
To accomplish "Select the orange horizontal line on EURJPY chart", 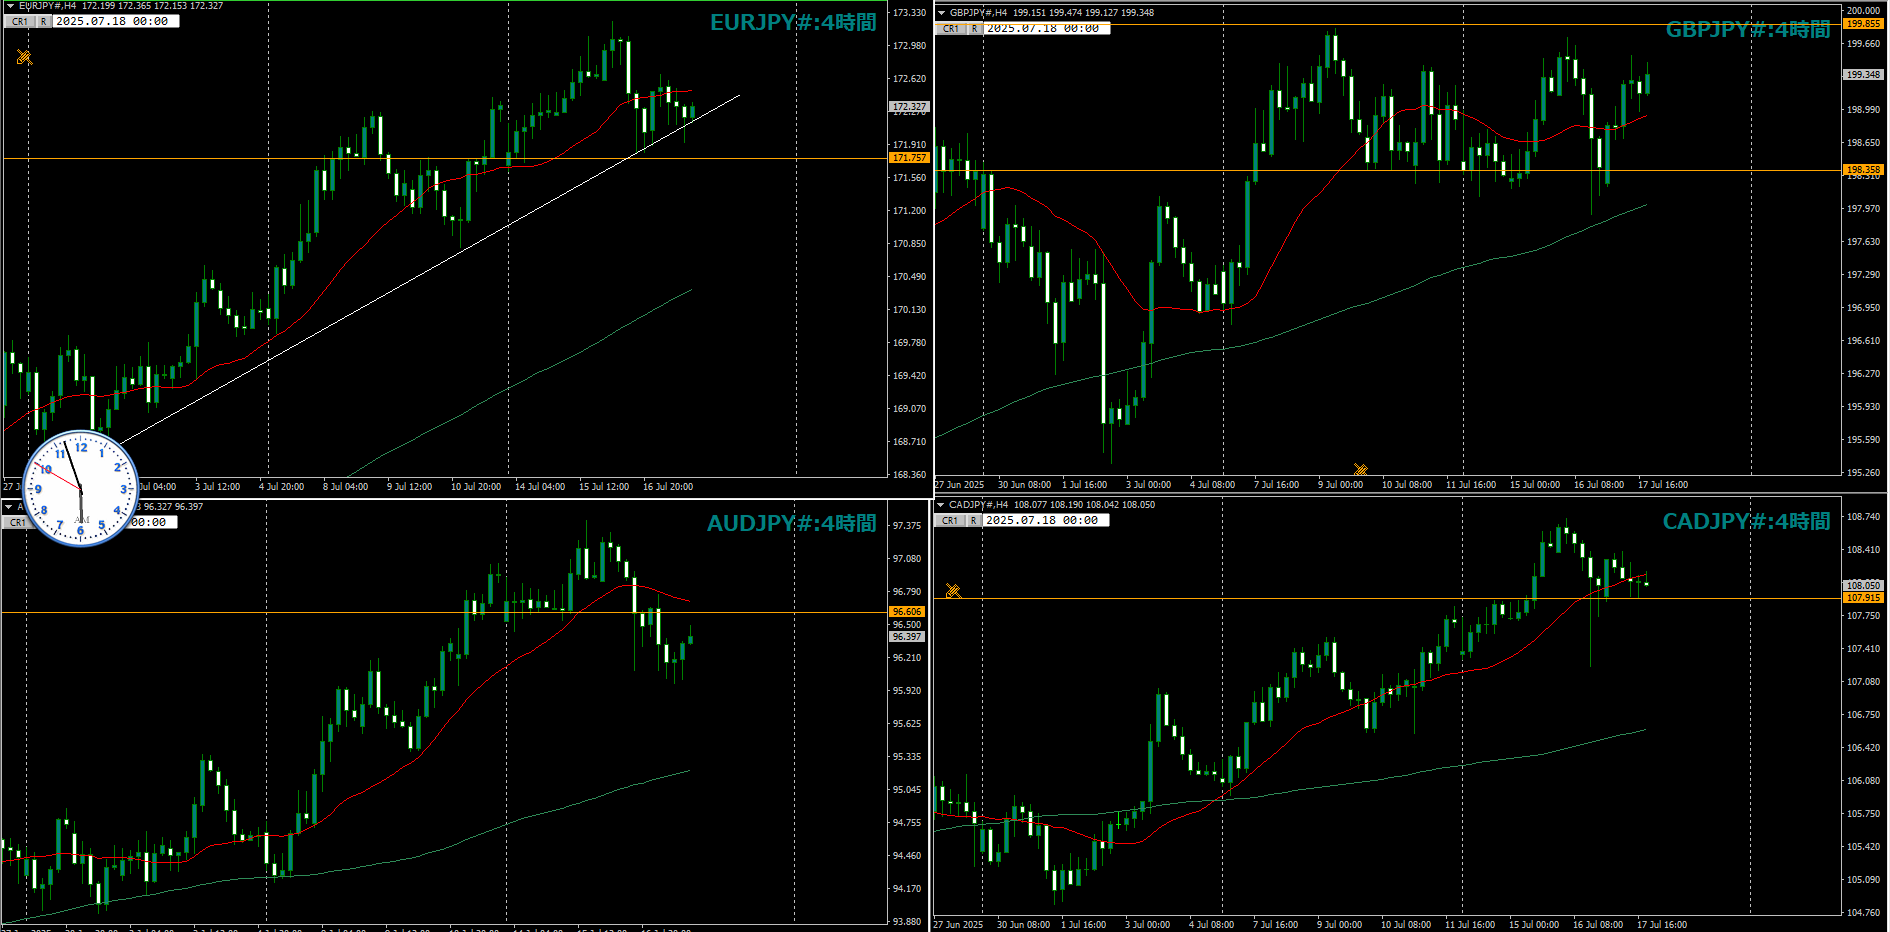I will tap(445, 158).
